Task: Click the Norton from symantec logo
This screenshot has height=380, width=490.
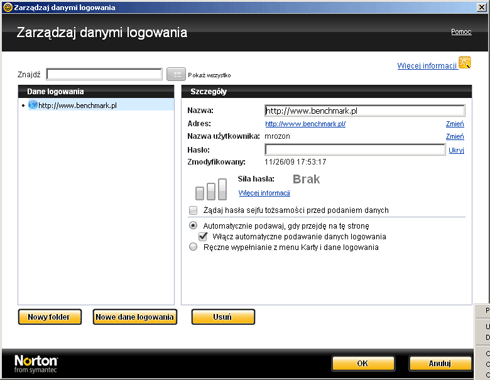Action: [x=36, y=363]
